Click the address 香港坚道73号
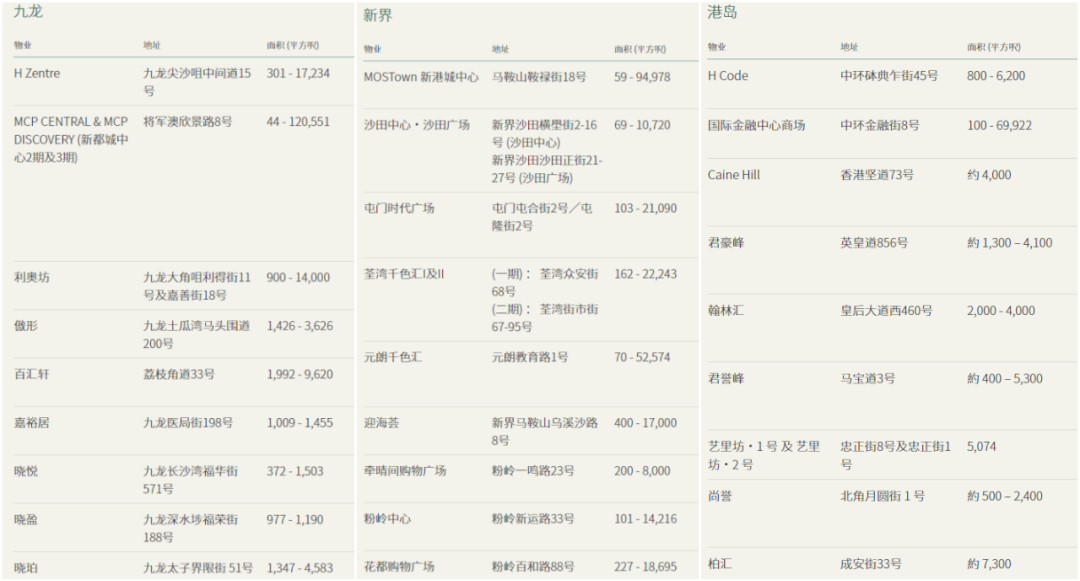Image resolution: width=1080 pixels, height=581 pixels. pyautogui.click(x=877, y=175)
